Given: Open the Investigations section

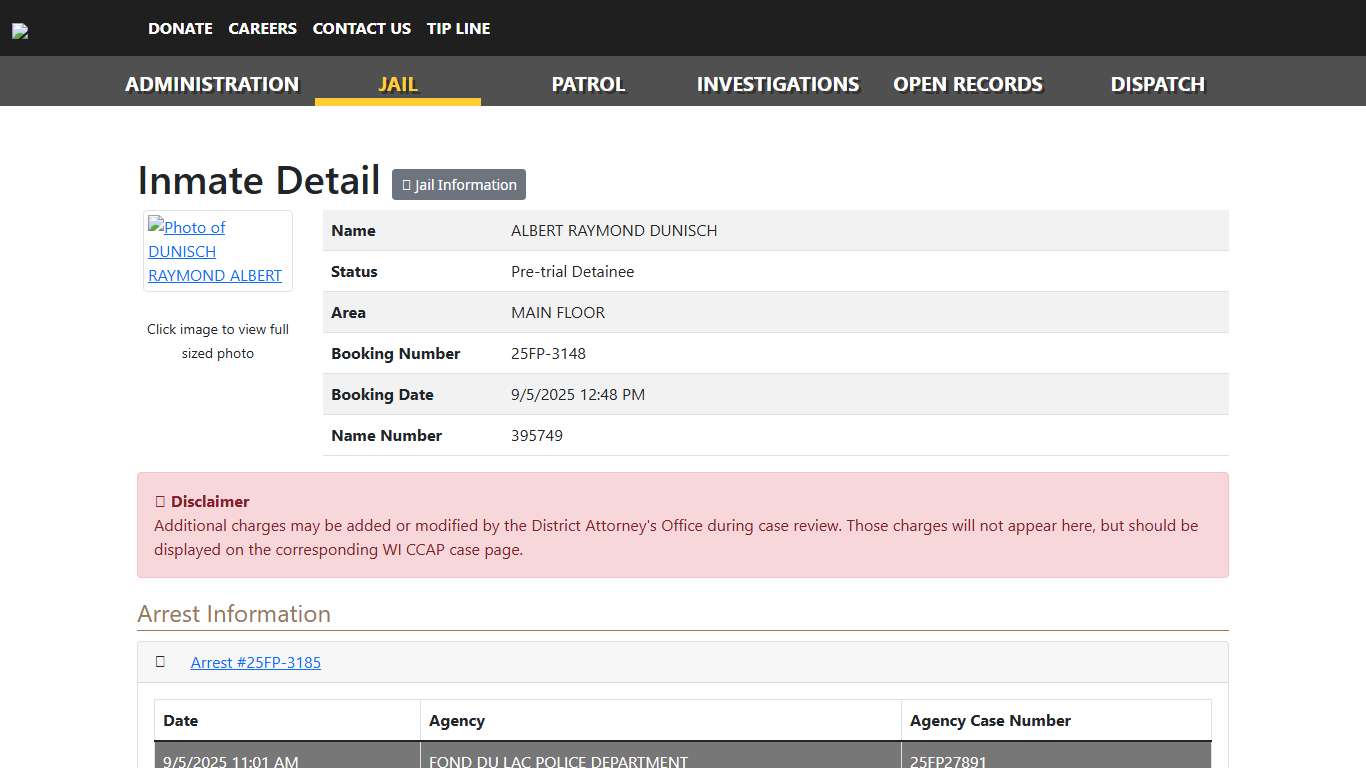Looking at the screenshot, I should [778, 84].
